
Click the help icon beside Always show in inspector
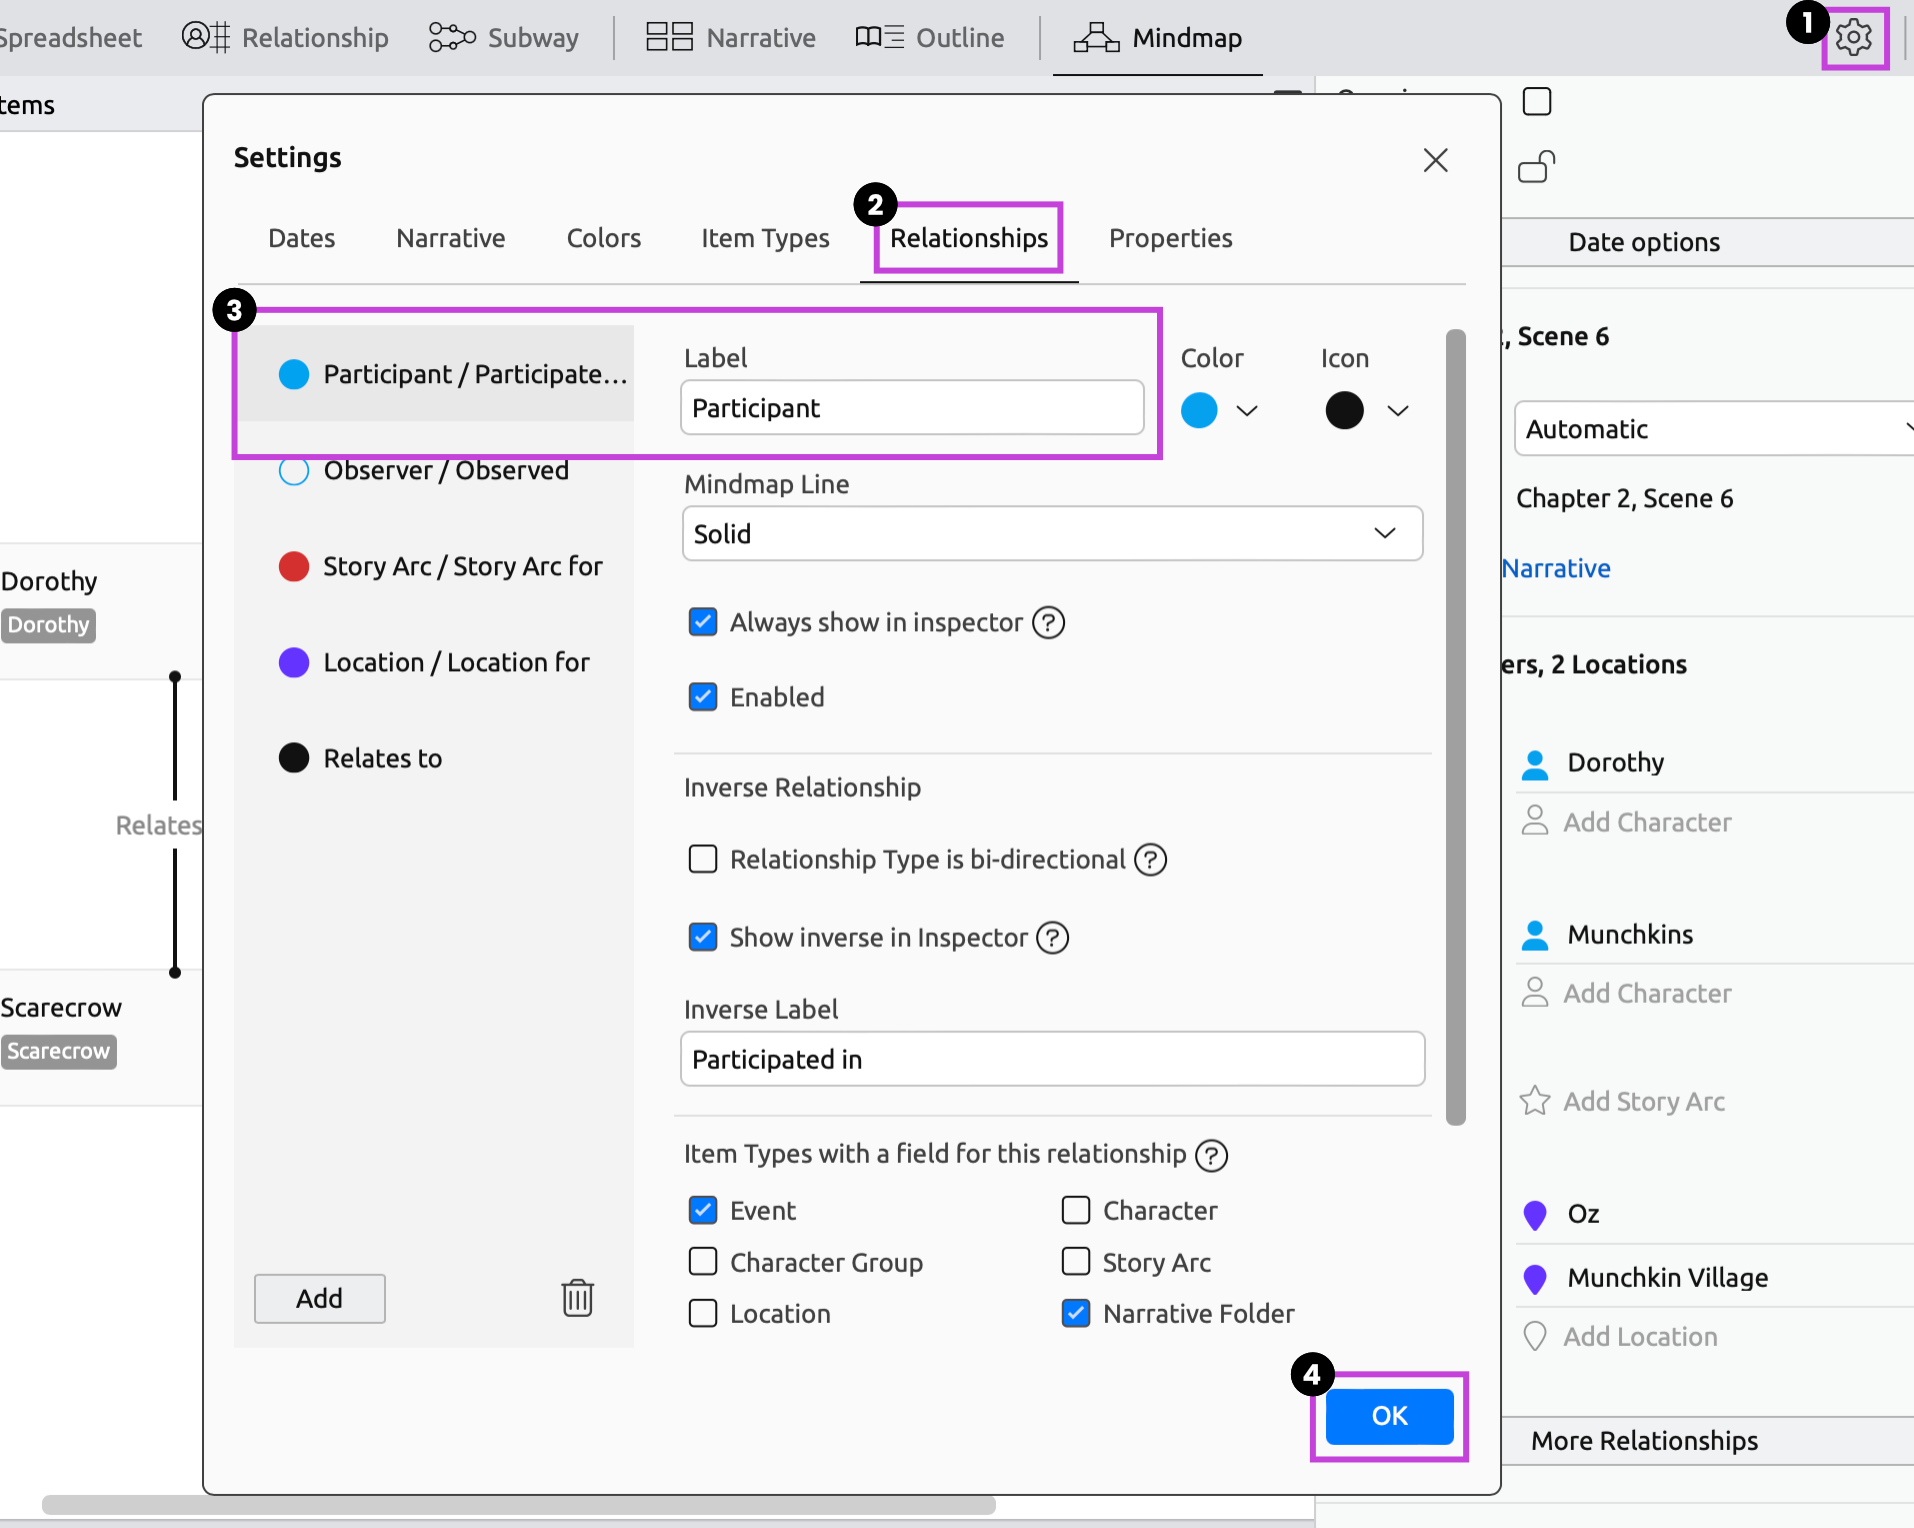point(1048,622)
